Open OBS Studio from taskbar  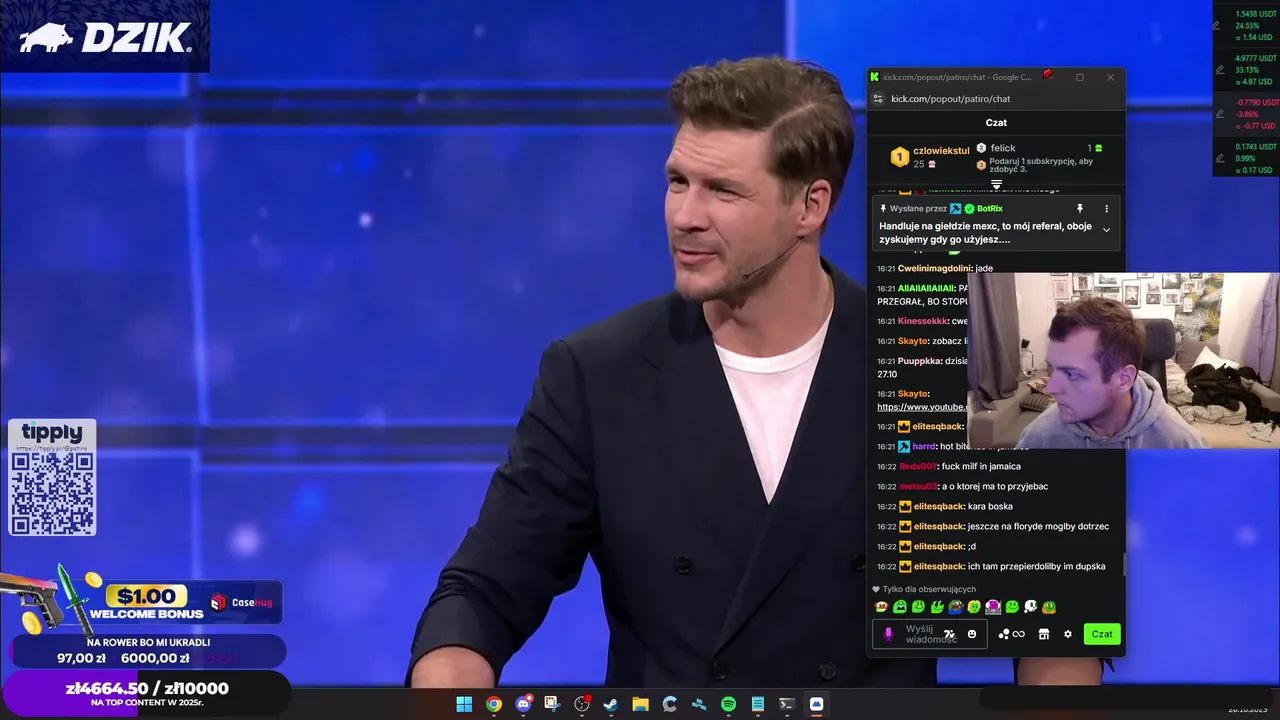582,704
